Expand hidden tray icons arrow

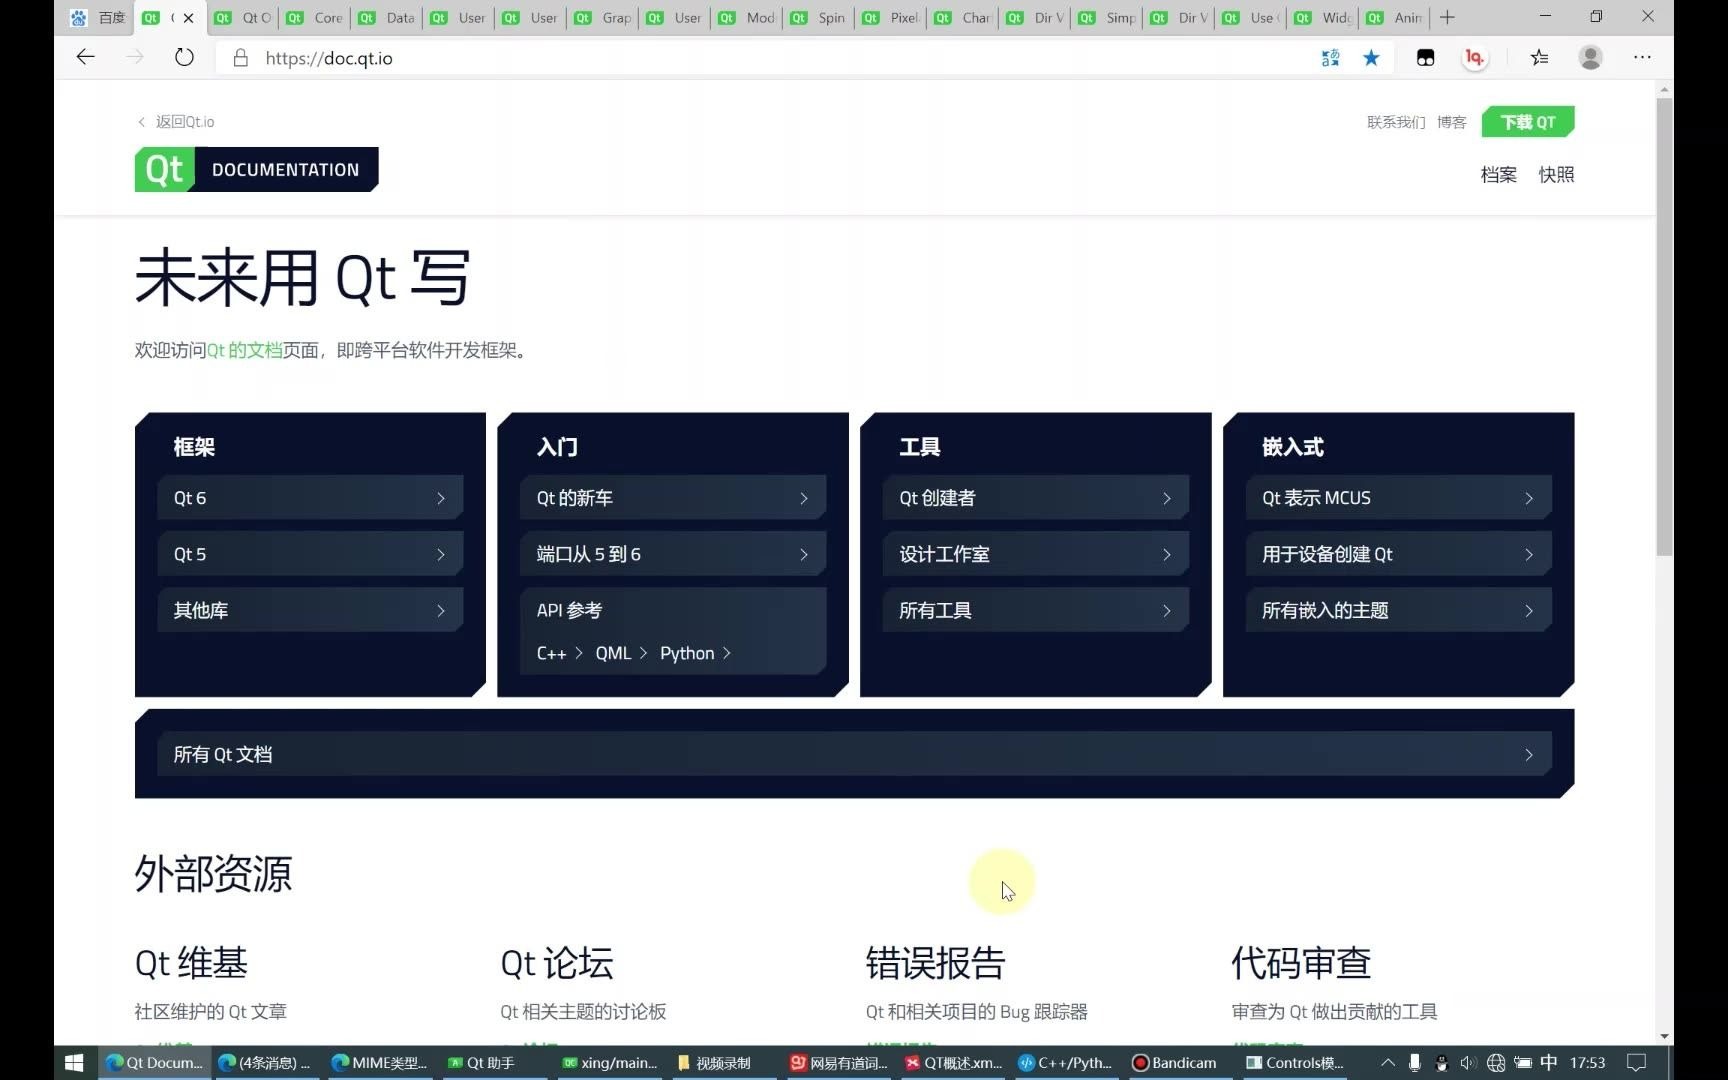pos(1388,1062)
